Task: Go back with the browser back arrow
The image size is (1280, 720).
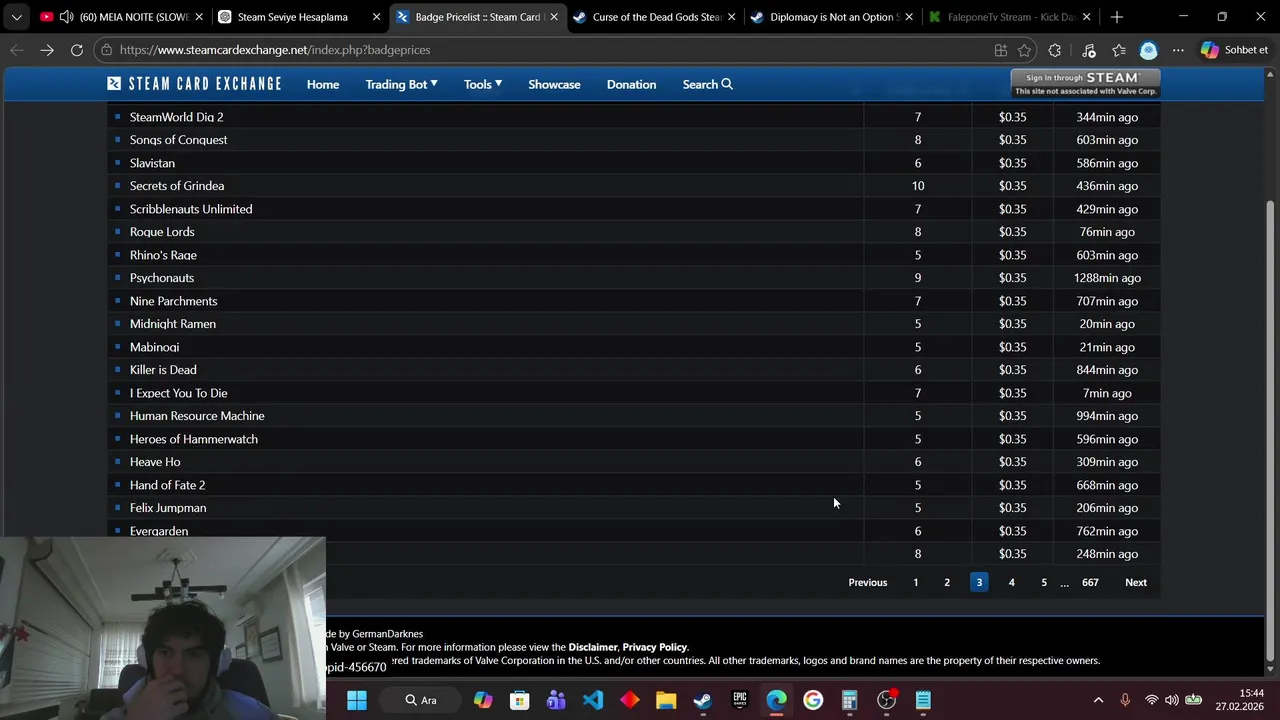Action: 17,50
